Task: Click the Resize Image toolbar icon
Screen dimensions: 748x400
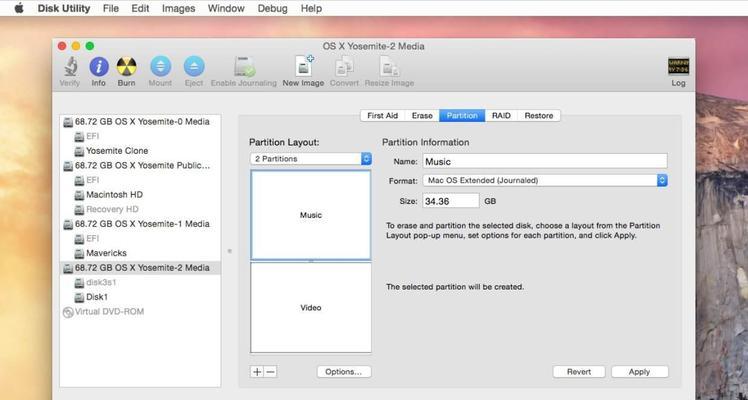Action: click(389, 67)
